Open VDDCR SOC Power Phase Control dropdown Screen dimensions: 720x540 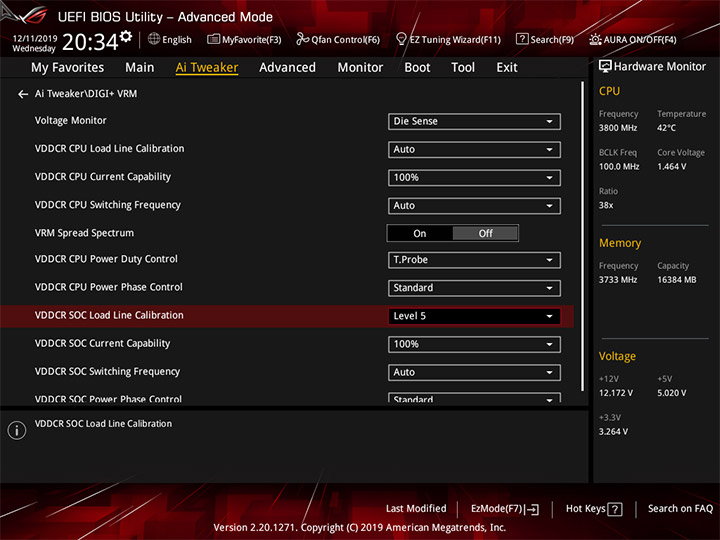[x=474, y=398]
